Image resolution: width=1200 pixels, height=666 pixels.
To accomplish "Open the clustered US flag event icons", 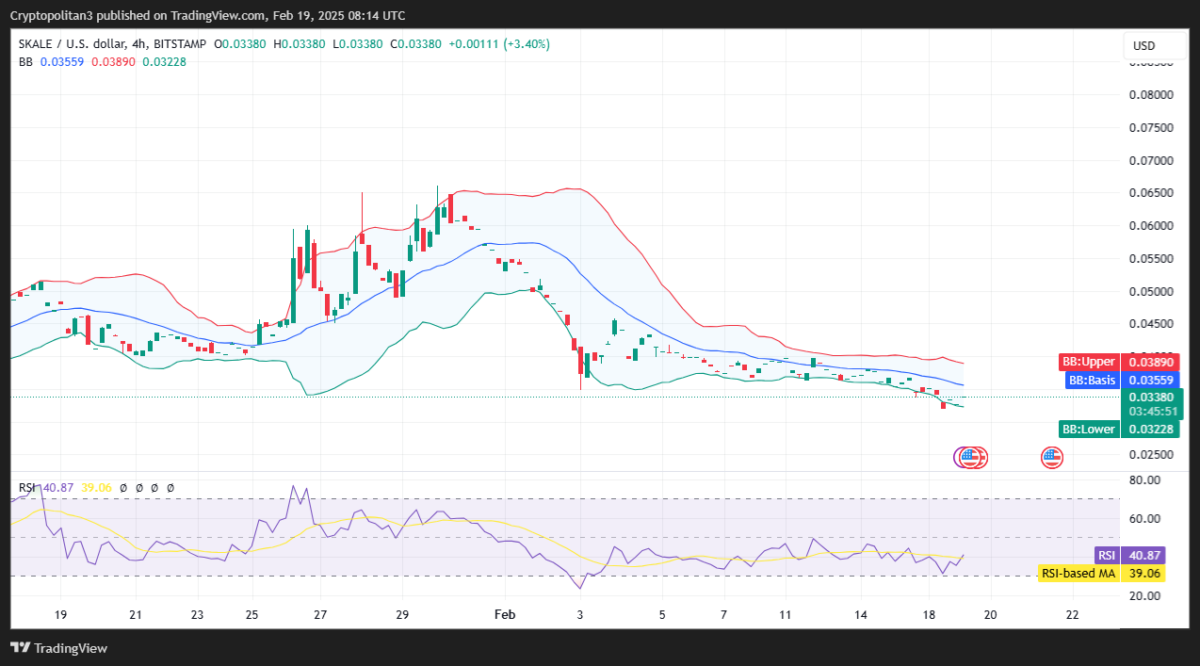I will pos(971,458).
